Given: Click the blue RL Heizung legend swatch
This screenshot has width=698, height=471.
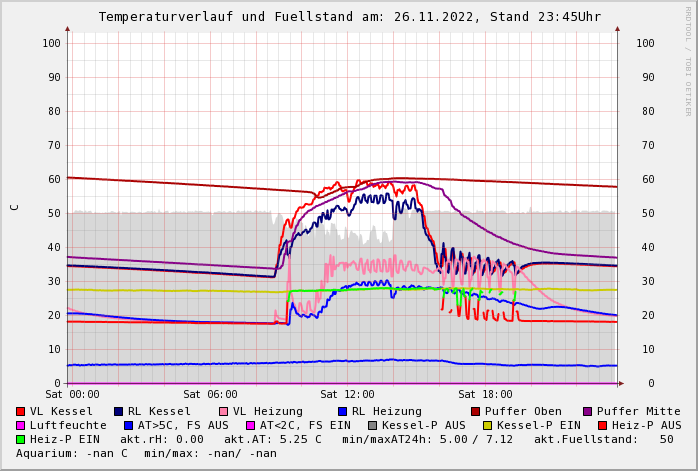Looking at the screenshot, I should tap(342, 412).
